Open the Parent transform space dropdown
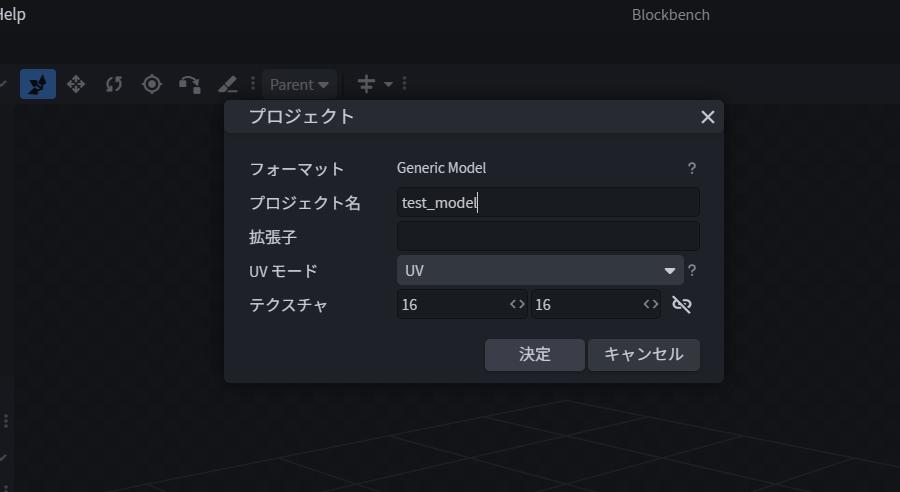 pyautogui.click(x=299, y=84)
